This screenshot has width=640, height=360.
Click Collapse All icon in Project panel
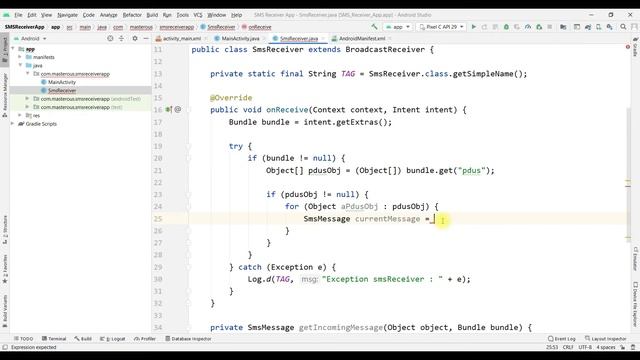tap(121, 38)
